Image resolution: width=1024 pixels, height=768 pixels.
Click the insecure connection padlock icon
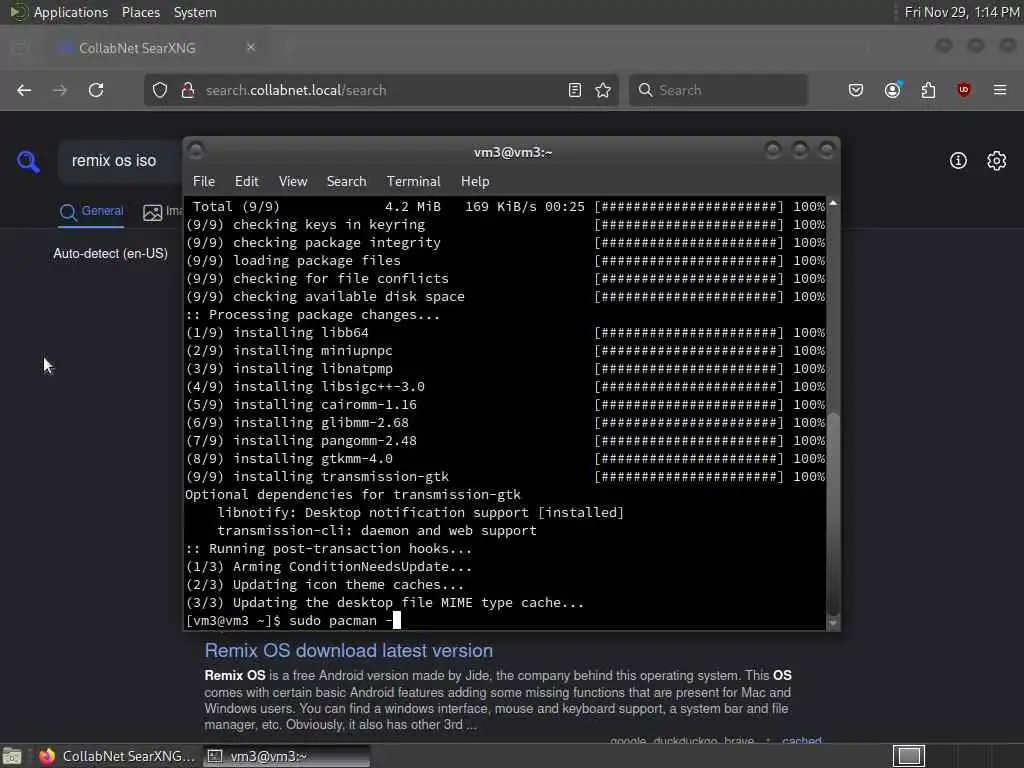187,90
